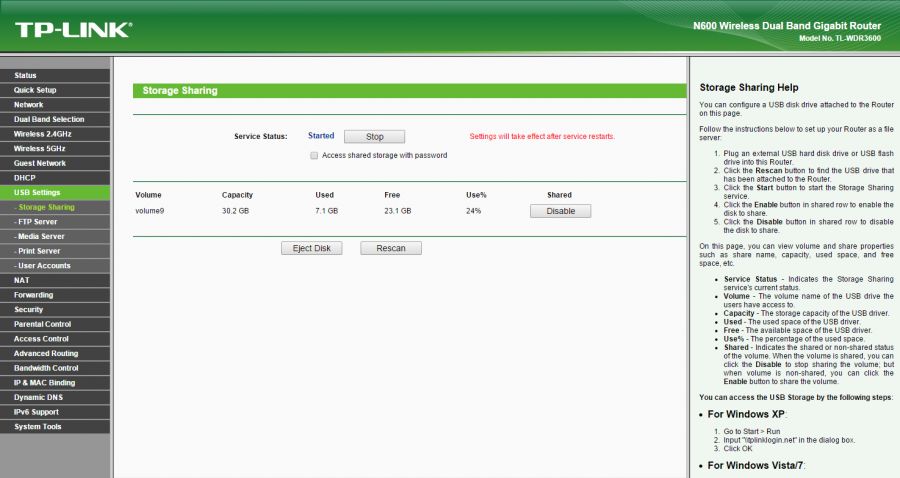This screenshot has width=900, height=478.
Task: Open Network settings in sidebar
Action: tap(29, 104)
